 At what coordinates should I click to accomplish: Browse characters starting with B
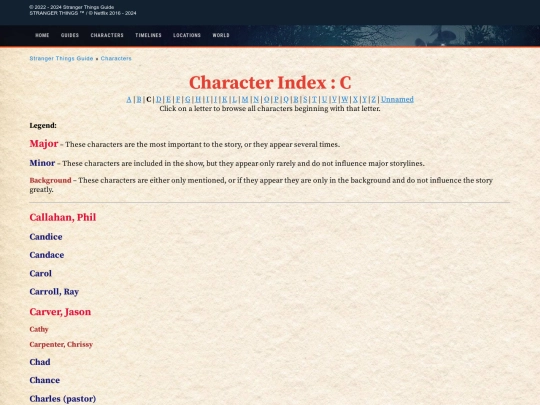139,100
